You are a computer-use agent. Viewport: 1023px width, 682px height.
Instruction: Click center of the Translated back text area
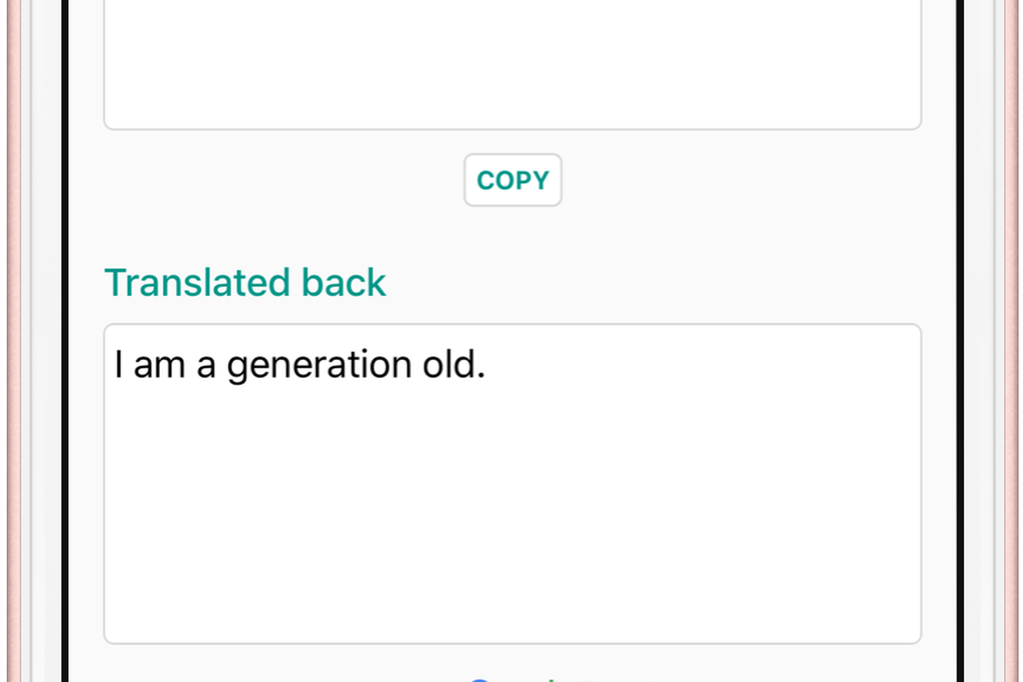tap(512, 484)
